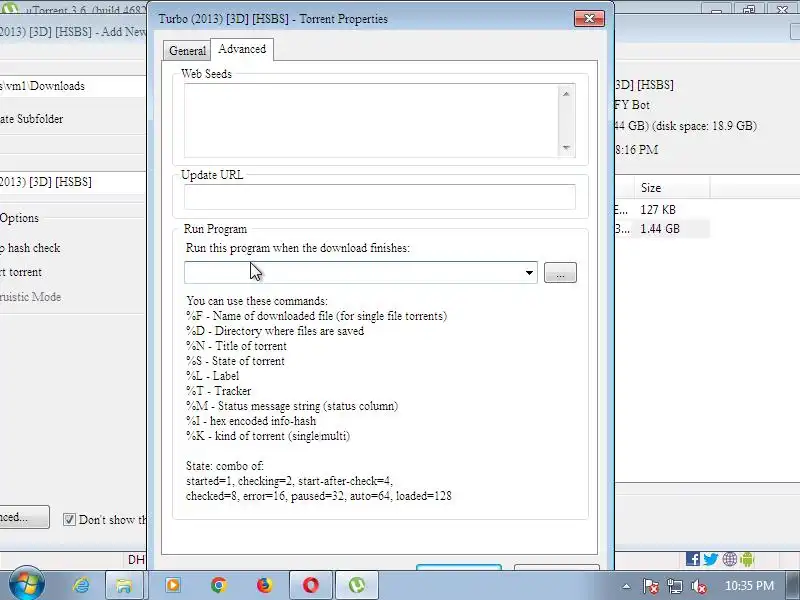Click the '%T - Tracker' line
The width and height of the screenshot is (800, 600).
tap(218, 391)
